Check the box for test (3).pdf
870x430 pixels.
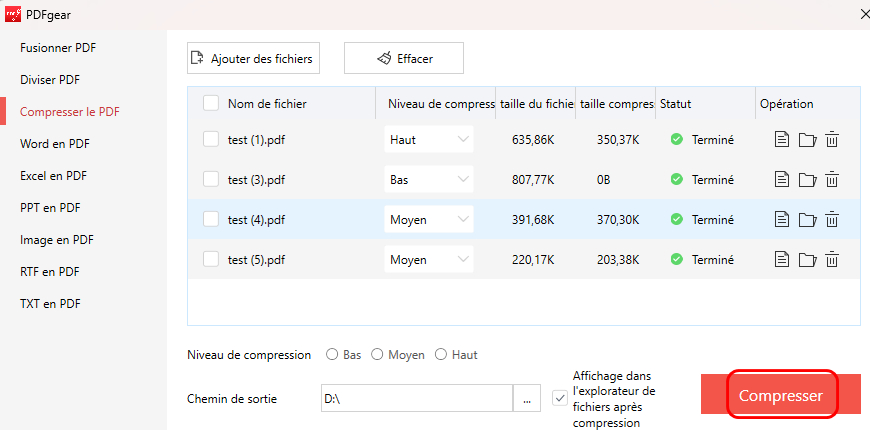click(211, 180)
